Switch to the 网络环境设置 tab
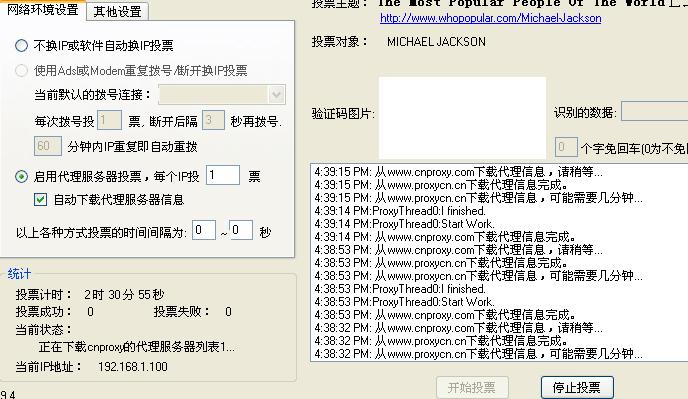Viewport: 688px width, 399px height. point(43,10)
